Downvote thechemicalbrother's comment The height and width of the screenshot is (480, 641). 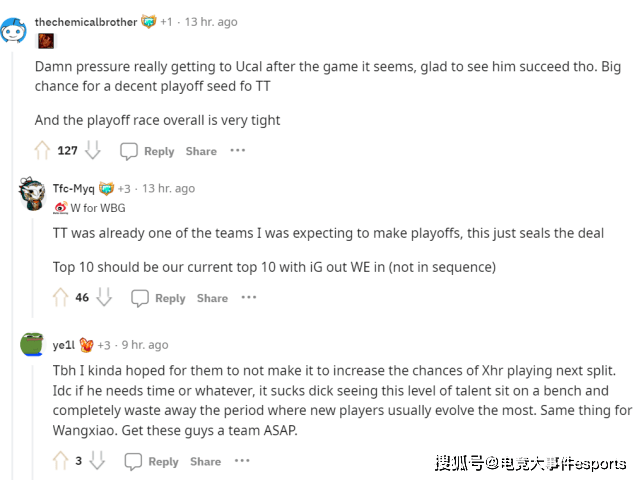(92, 151)
